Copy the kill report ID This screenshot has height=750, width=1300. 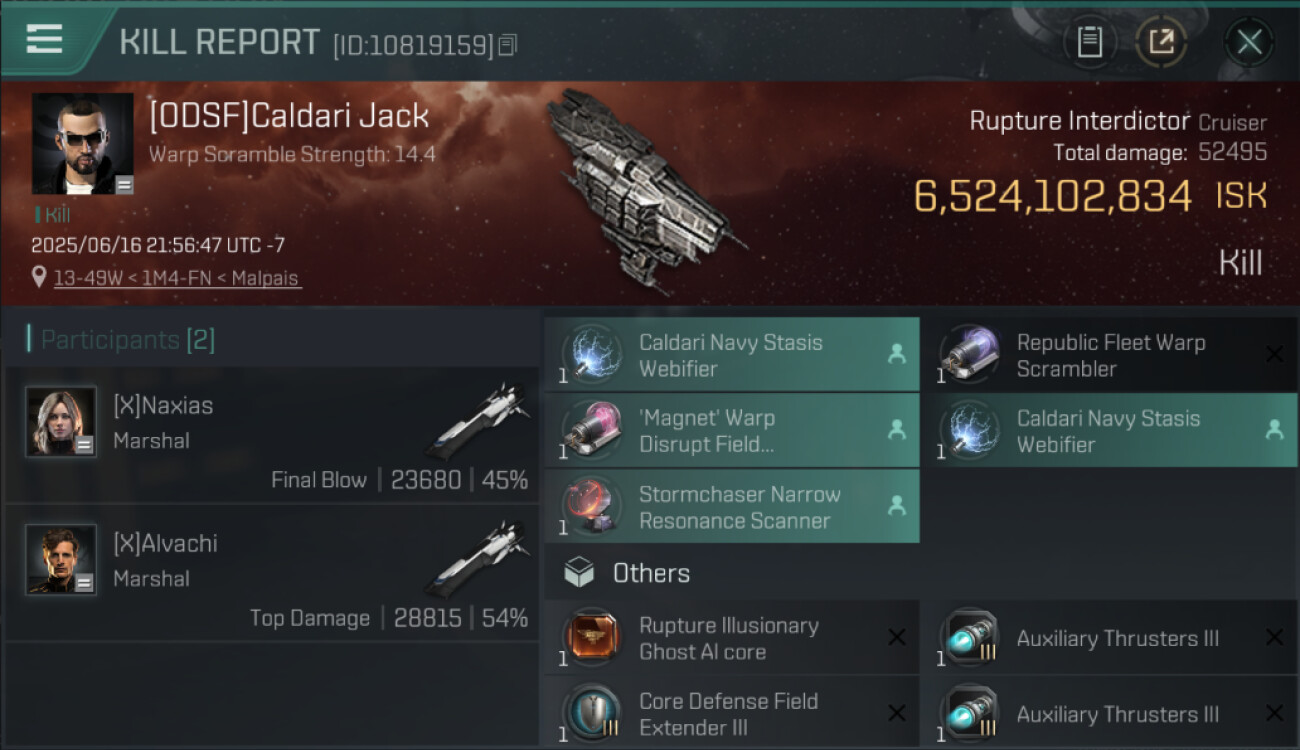507,45
